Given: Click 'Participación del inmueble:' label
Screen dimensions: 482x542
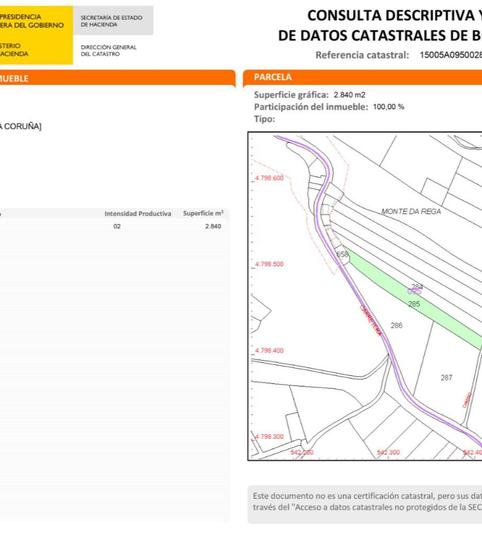Looking at the screenshot, I should pyautogui.click(x=311, y=107).
